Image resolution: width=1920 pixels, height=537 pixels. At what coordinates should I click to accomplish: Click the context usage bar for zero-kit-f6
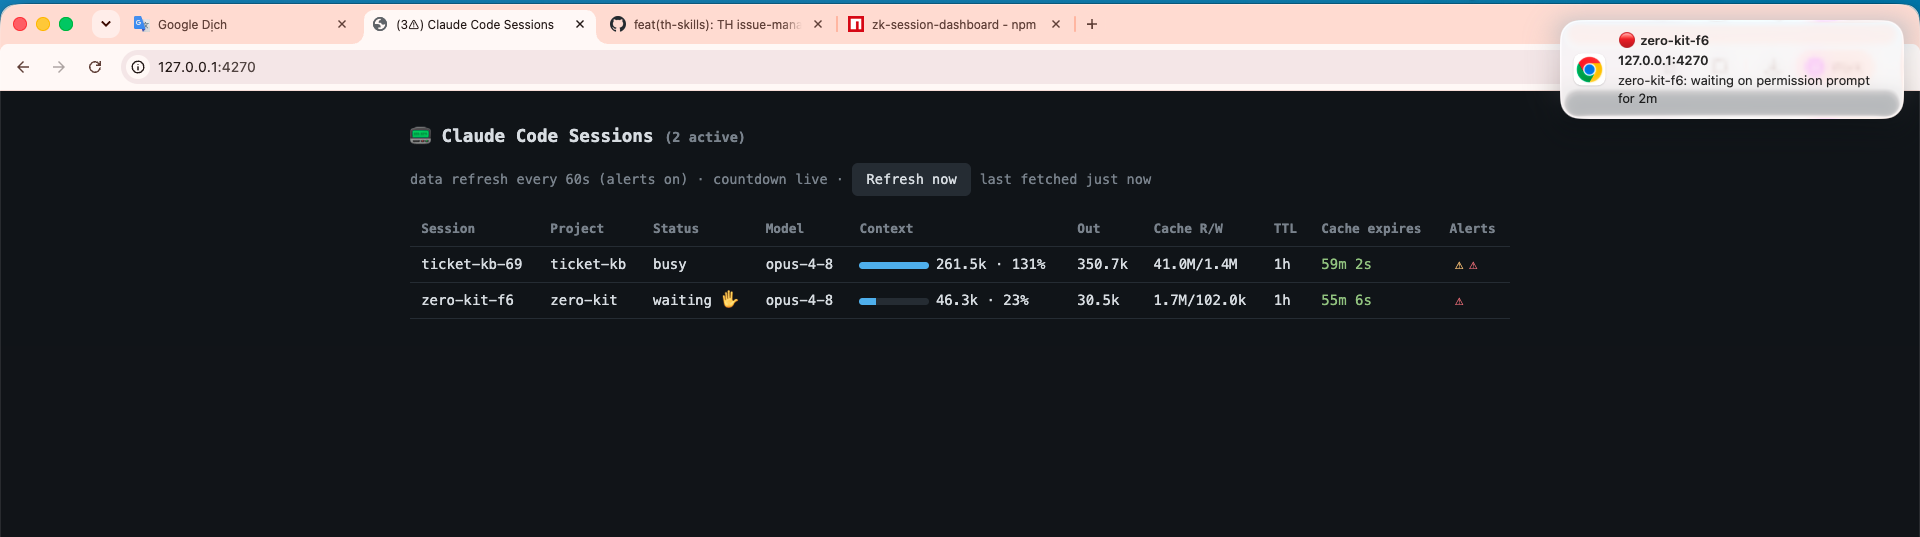[894, 301]
